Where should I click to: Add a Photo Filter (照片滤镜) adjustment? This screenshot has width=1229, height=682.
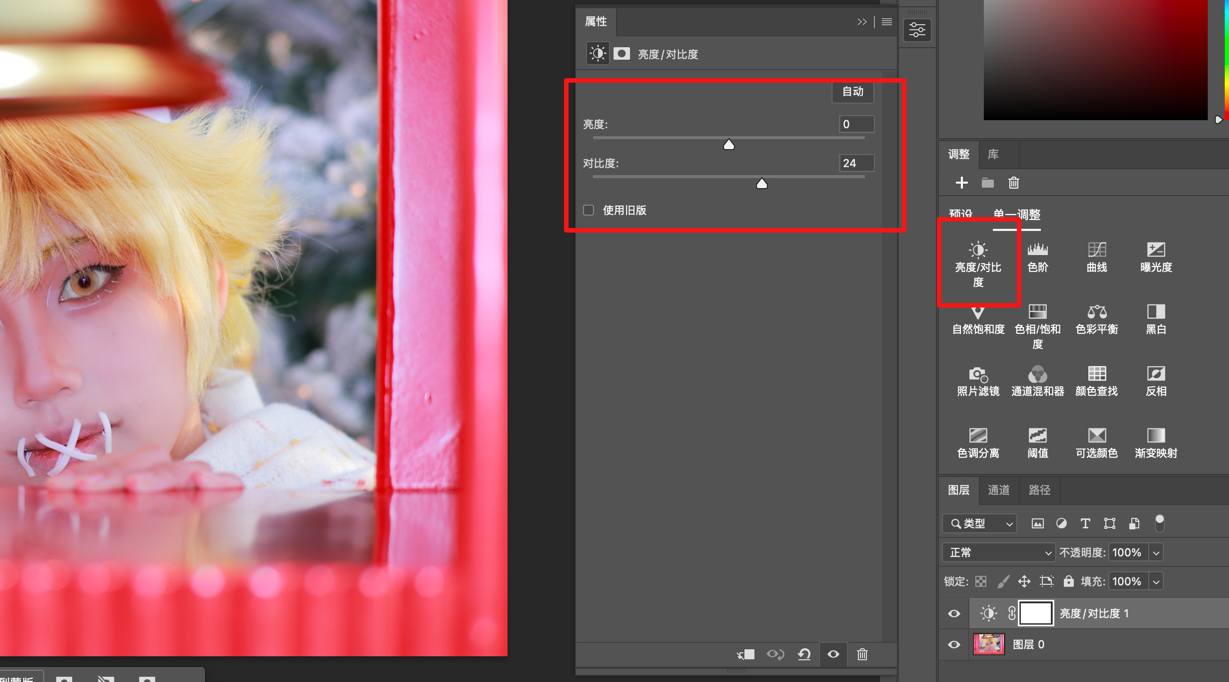977,381
